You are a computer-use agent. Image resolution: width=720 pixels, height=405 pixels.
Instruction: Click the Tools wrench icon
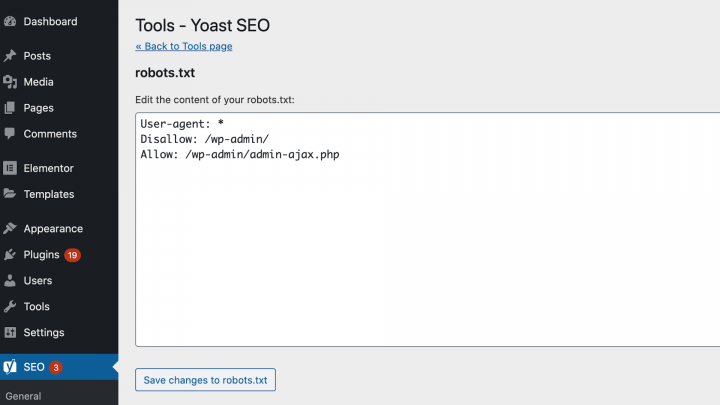pyautogui.click(x=10, y=307)
